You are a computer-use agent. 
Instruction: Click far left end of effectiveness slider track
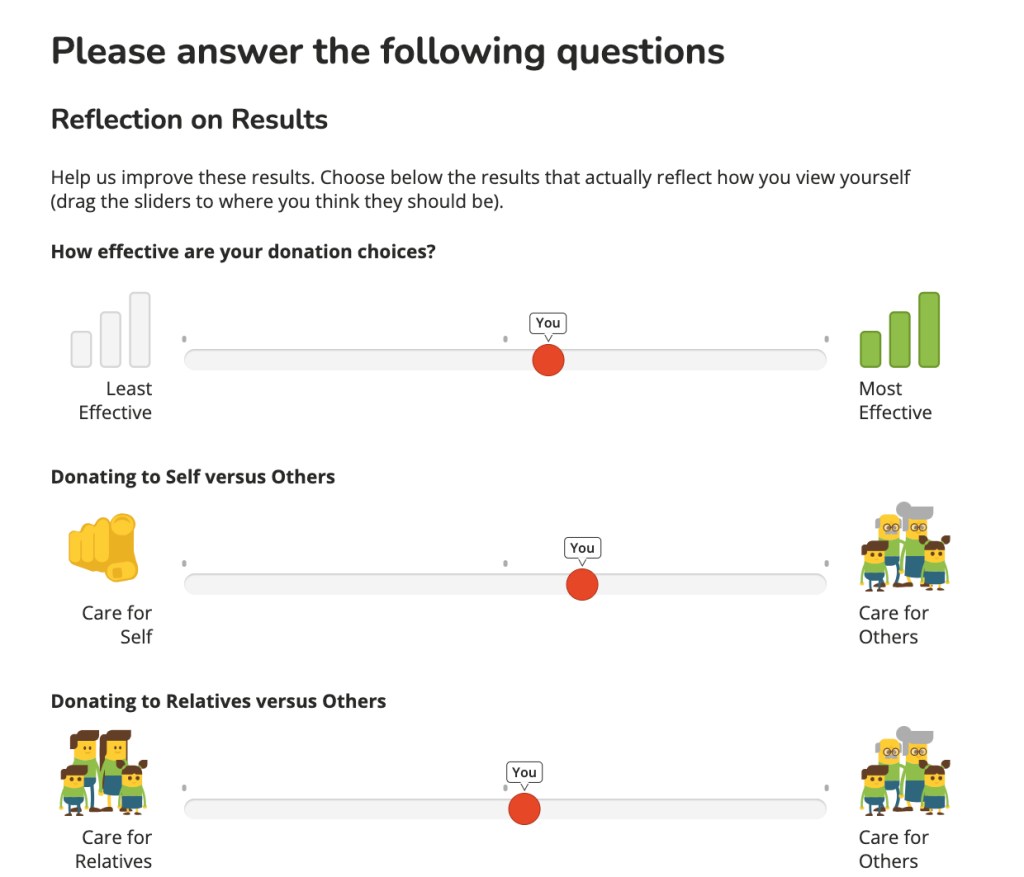pos(190,360)
